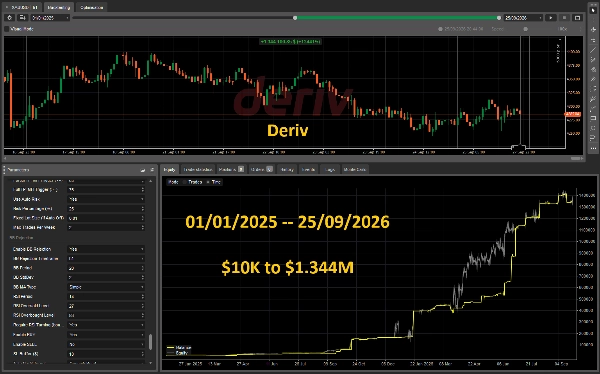The image size is (600, 374).
Task: Open the Logs tab
Action: 329,169
